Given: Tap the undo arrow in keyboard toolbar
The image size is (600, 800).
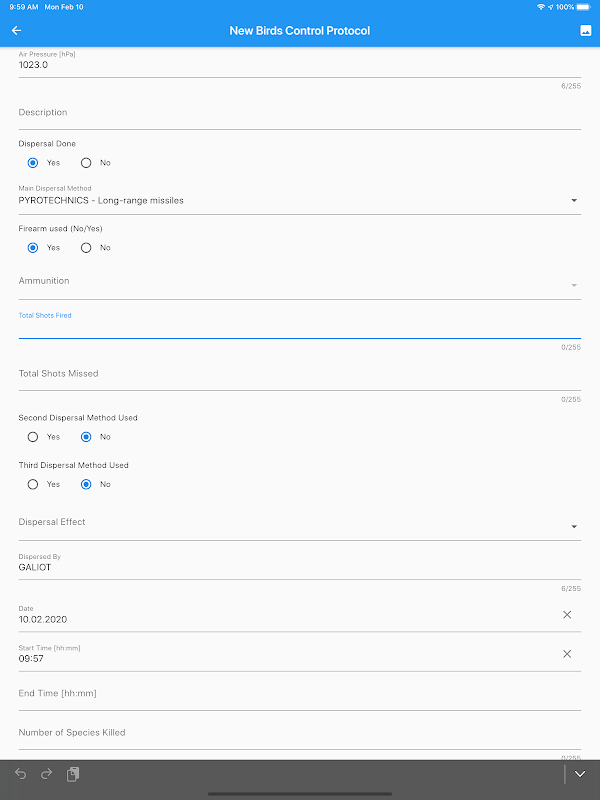Looking at the screenshot, I should [x=21, y=774].
